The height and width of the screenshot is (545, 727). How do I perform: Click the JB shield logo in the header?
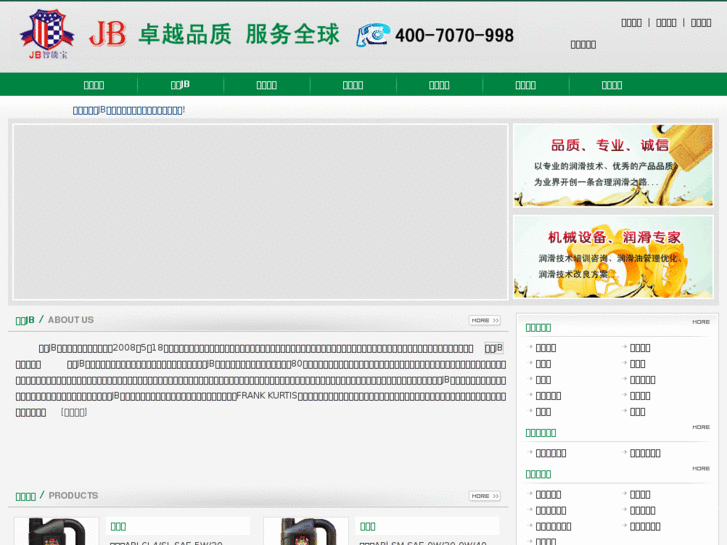point(46,34)
